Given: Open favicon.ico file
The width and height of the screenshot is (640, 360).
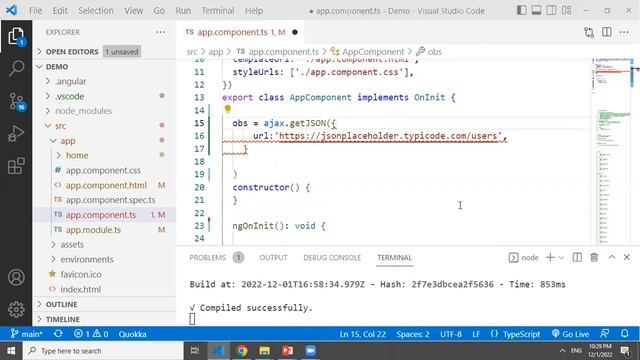Looking at the screenshot, I should (x=104, y=274).
